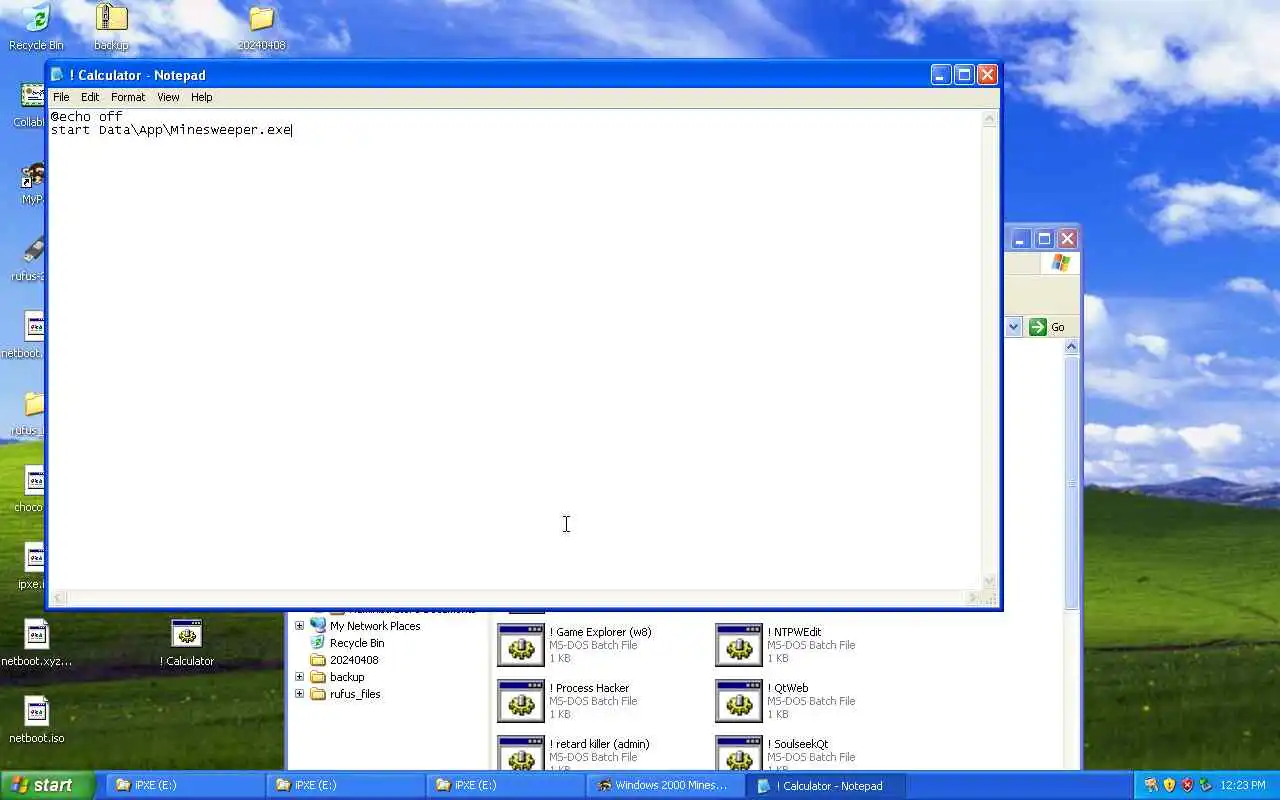Image resolution: width=1280 pixels, height=800 pixels.
Task: Maximize the Explorer window behind Notepad
Action: click(1044, 239)
